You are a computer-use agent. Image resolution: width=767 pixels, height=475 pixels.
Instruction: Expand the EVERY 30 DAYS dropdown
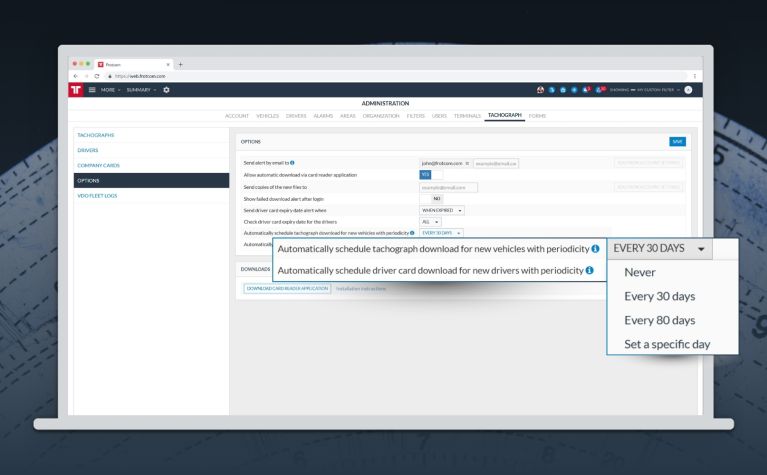(x=661, y=248)
